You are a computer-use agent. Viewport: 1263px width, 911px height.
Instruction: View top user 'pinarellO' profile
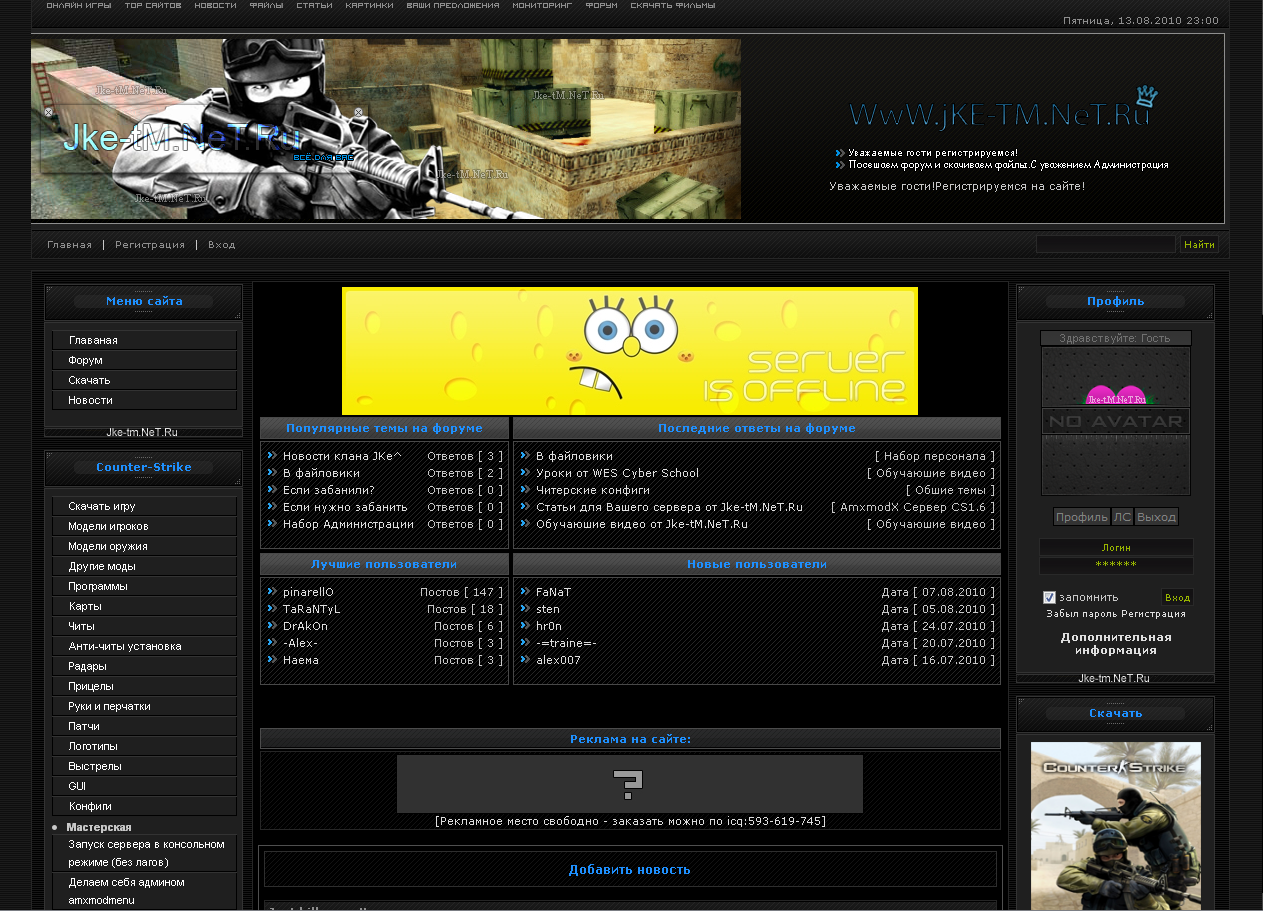point(308,592)
